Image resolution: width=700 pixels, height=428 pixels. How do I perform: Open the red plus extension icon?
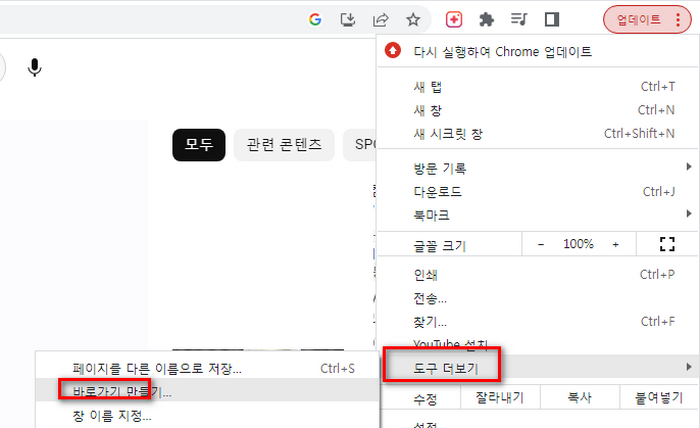tap(454, 19)
